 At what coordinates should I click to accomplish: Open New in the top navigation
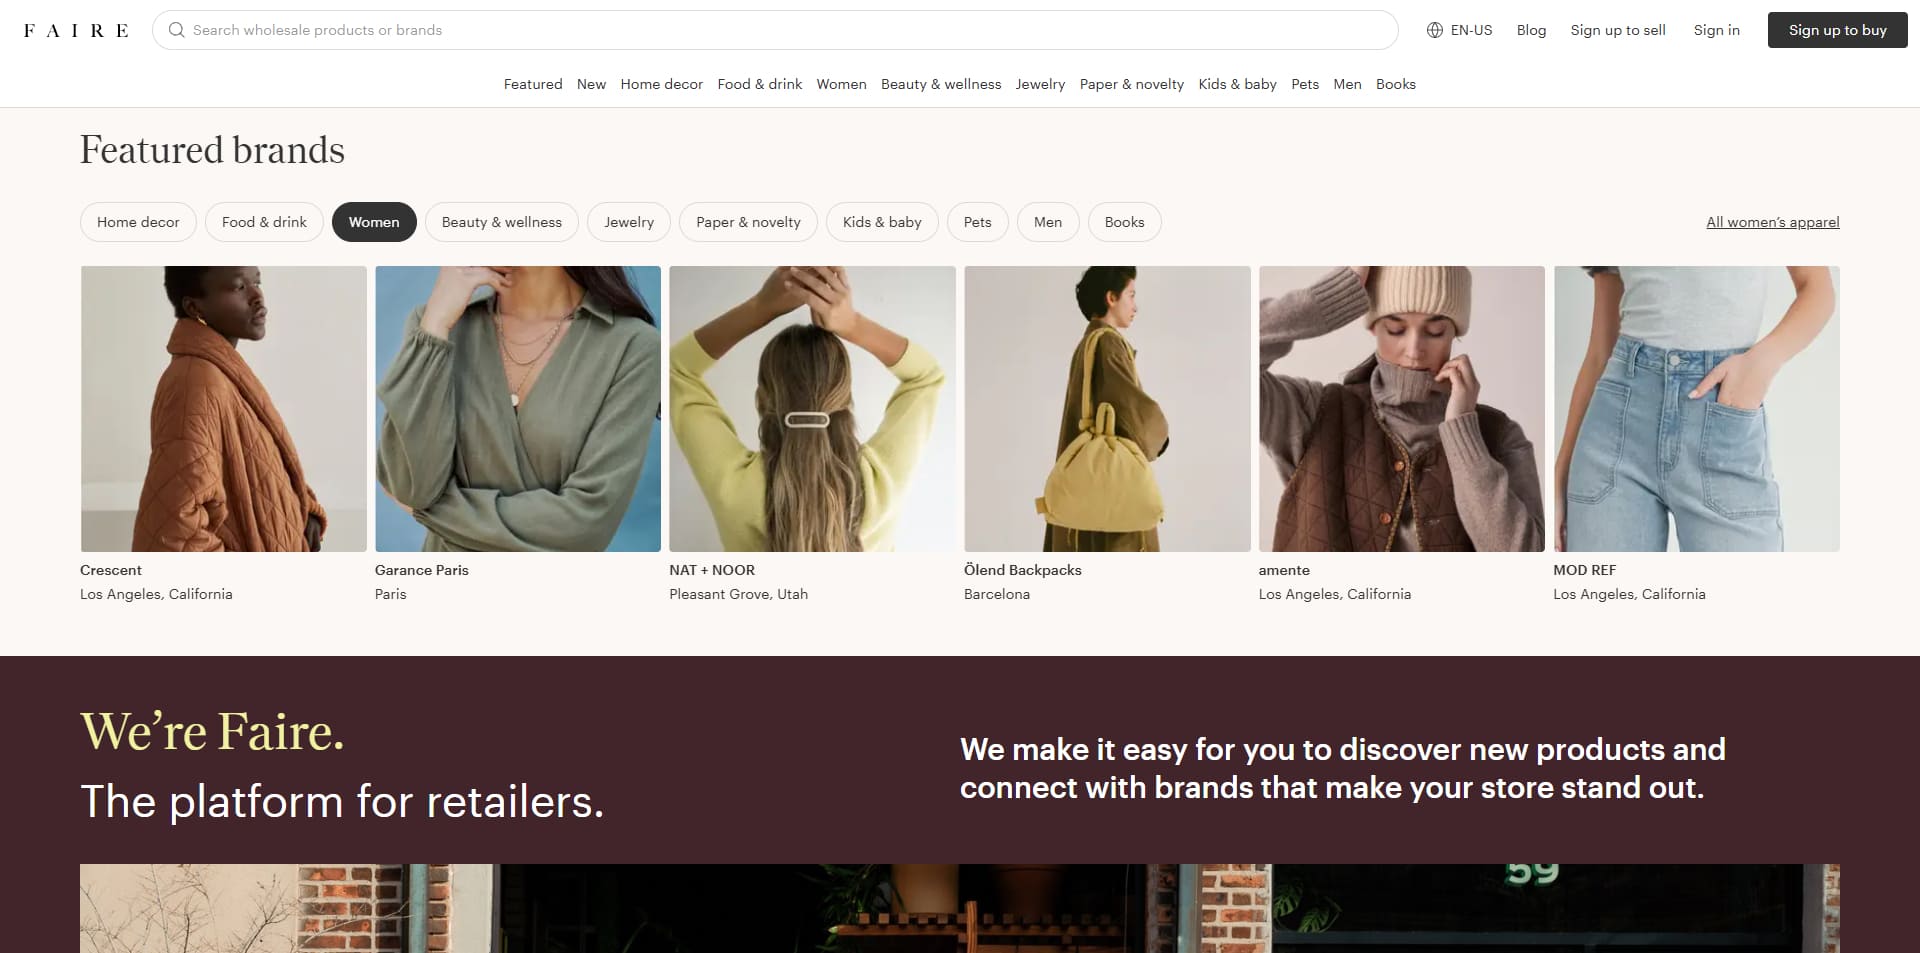click(591, 84)
